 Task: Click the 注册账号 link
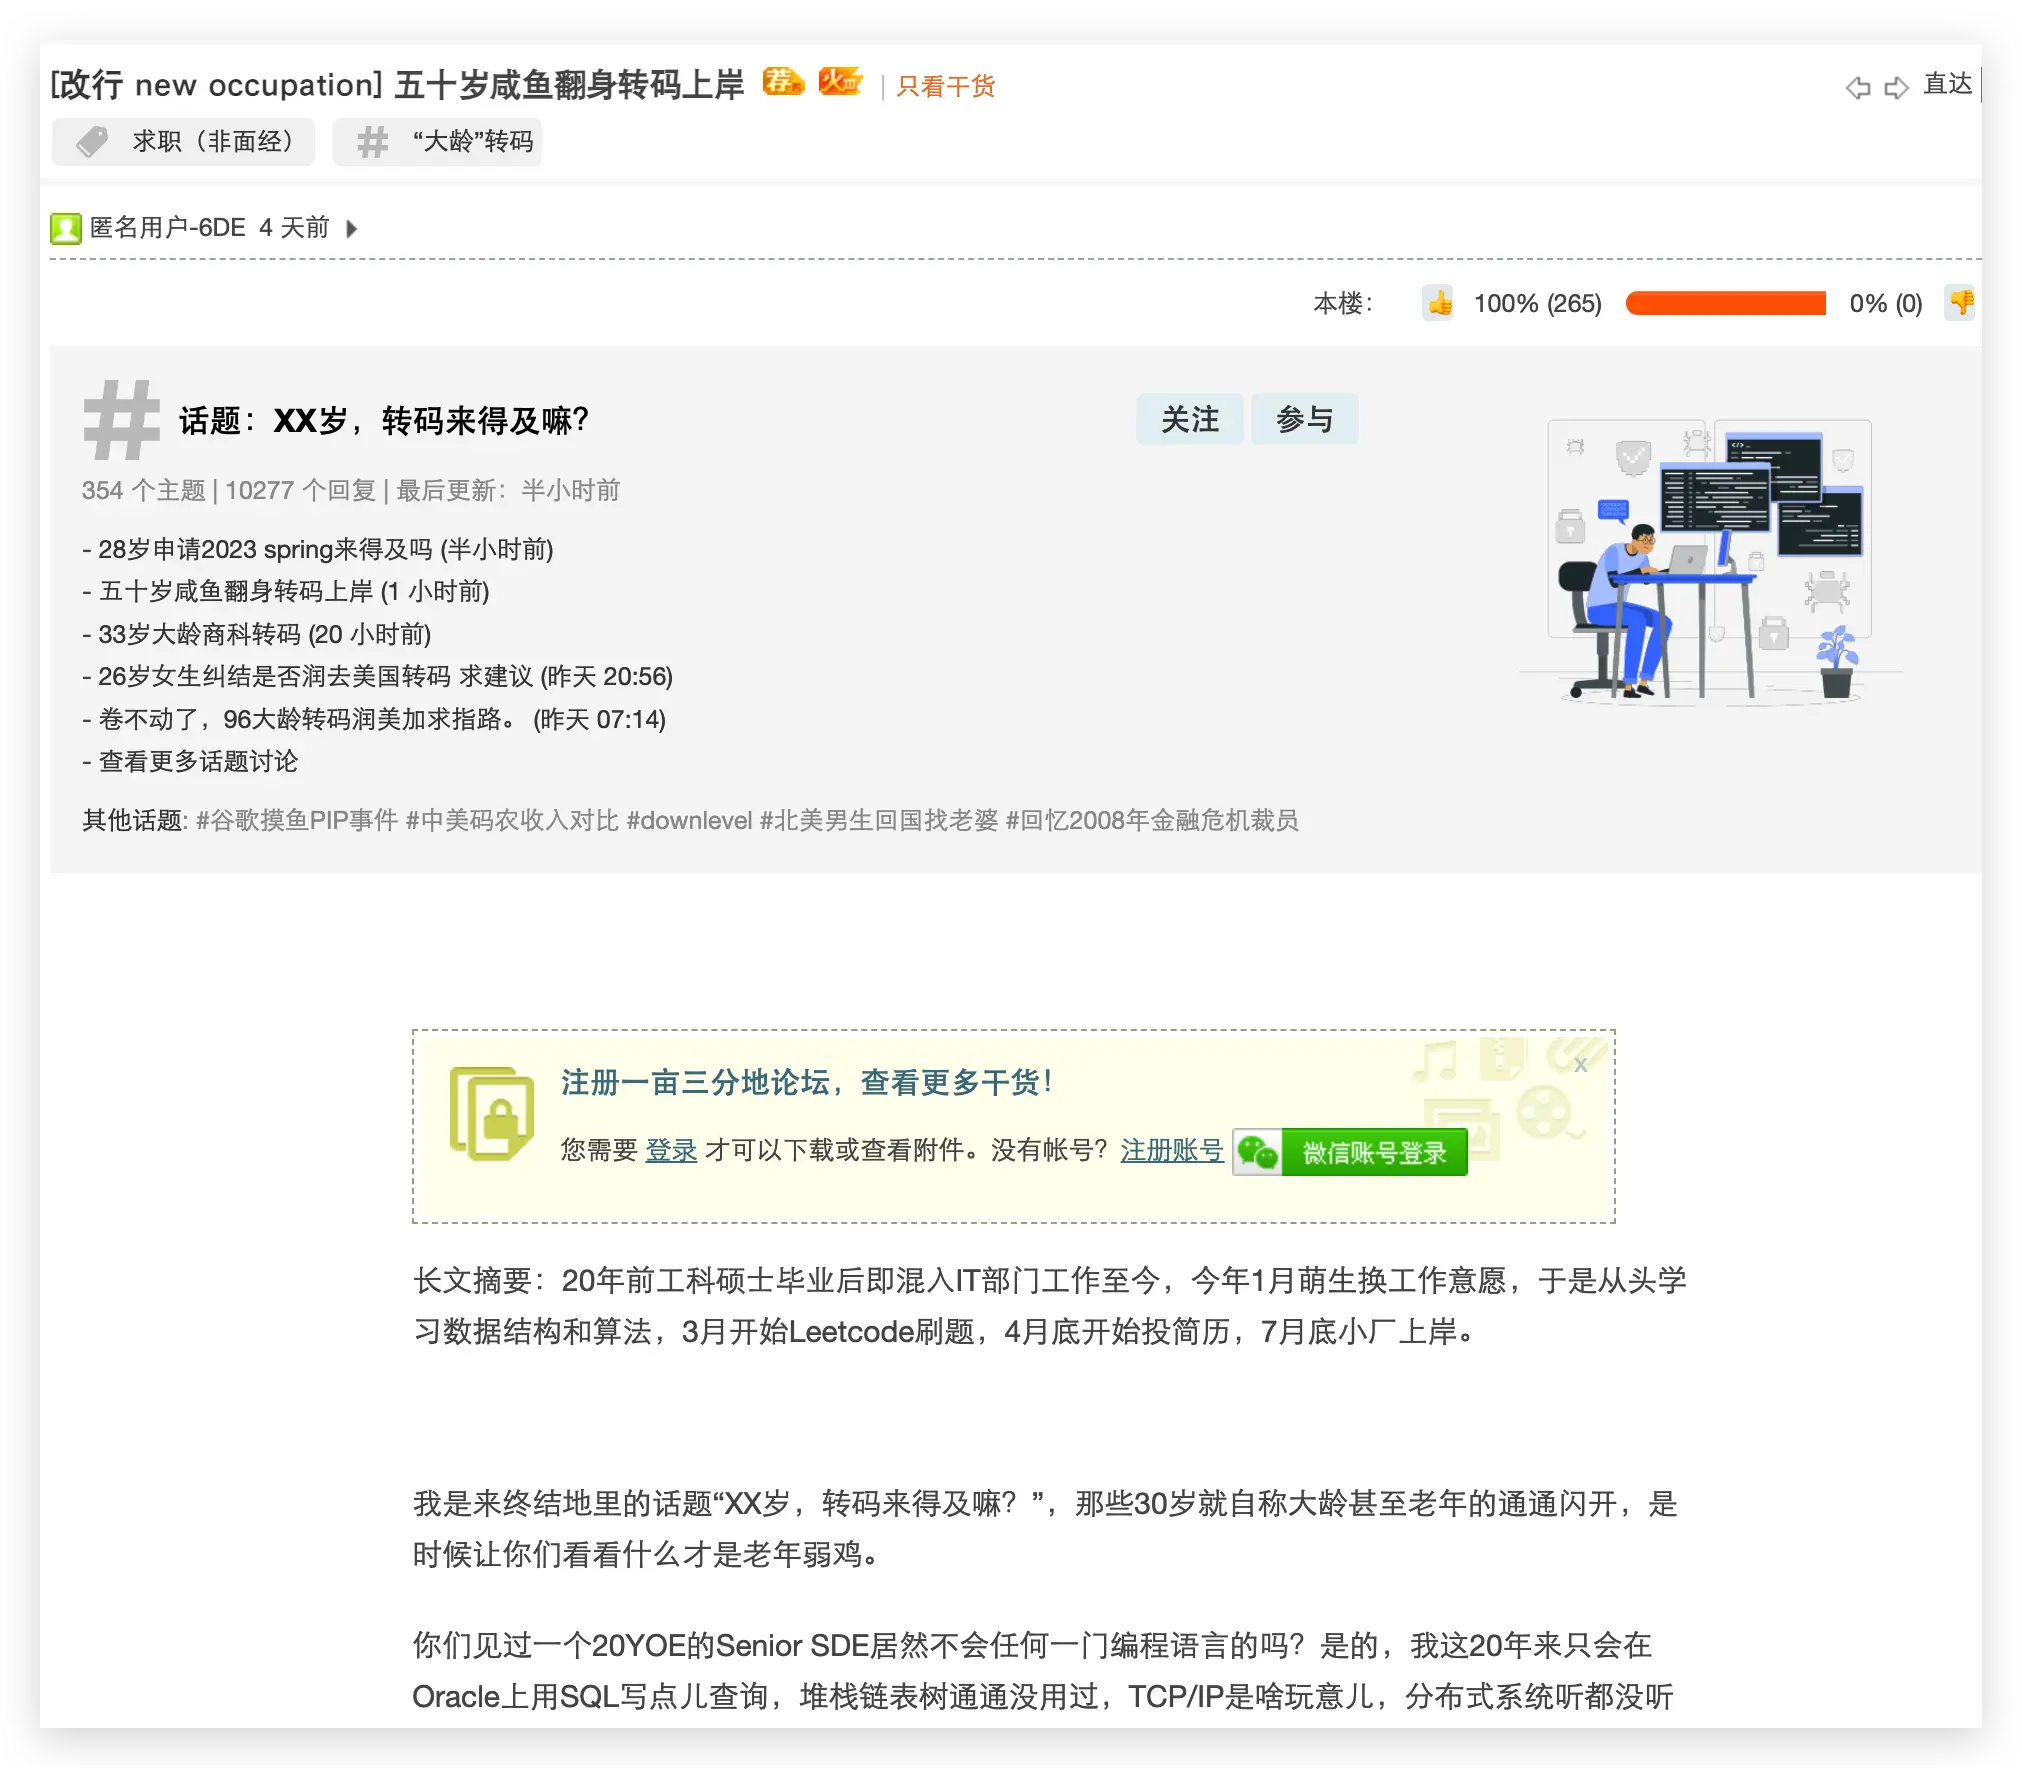[1171, 1150]
